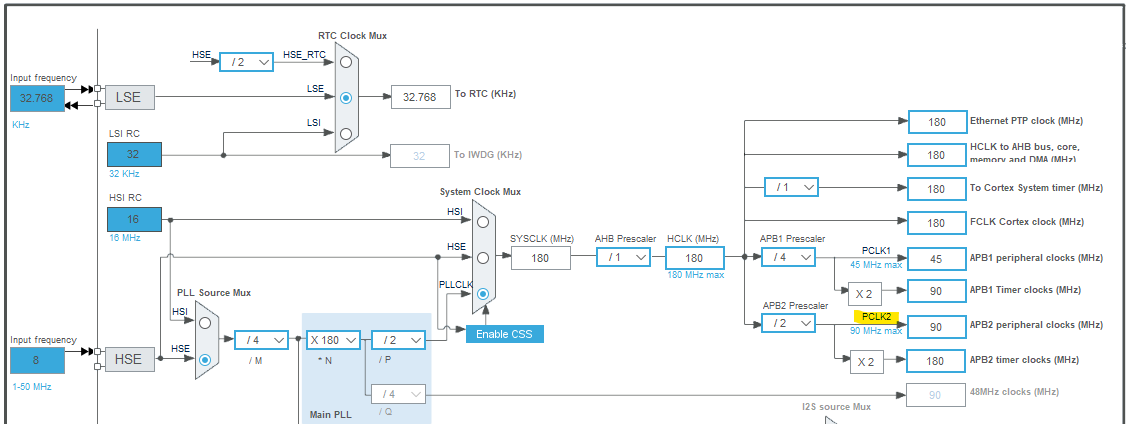
Task: Click the APB2 X 2 multiplier box
Action: pos(866,362)
